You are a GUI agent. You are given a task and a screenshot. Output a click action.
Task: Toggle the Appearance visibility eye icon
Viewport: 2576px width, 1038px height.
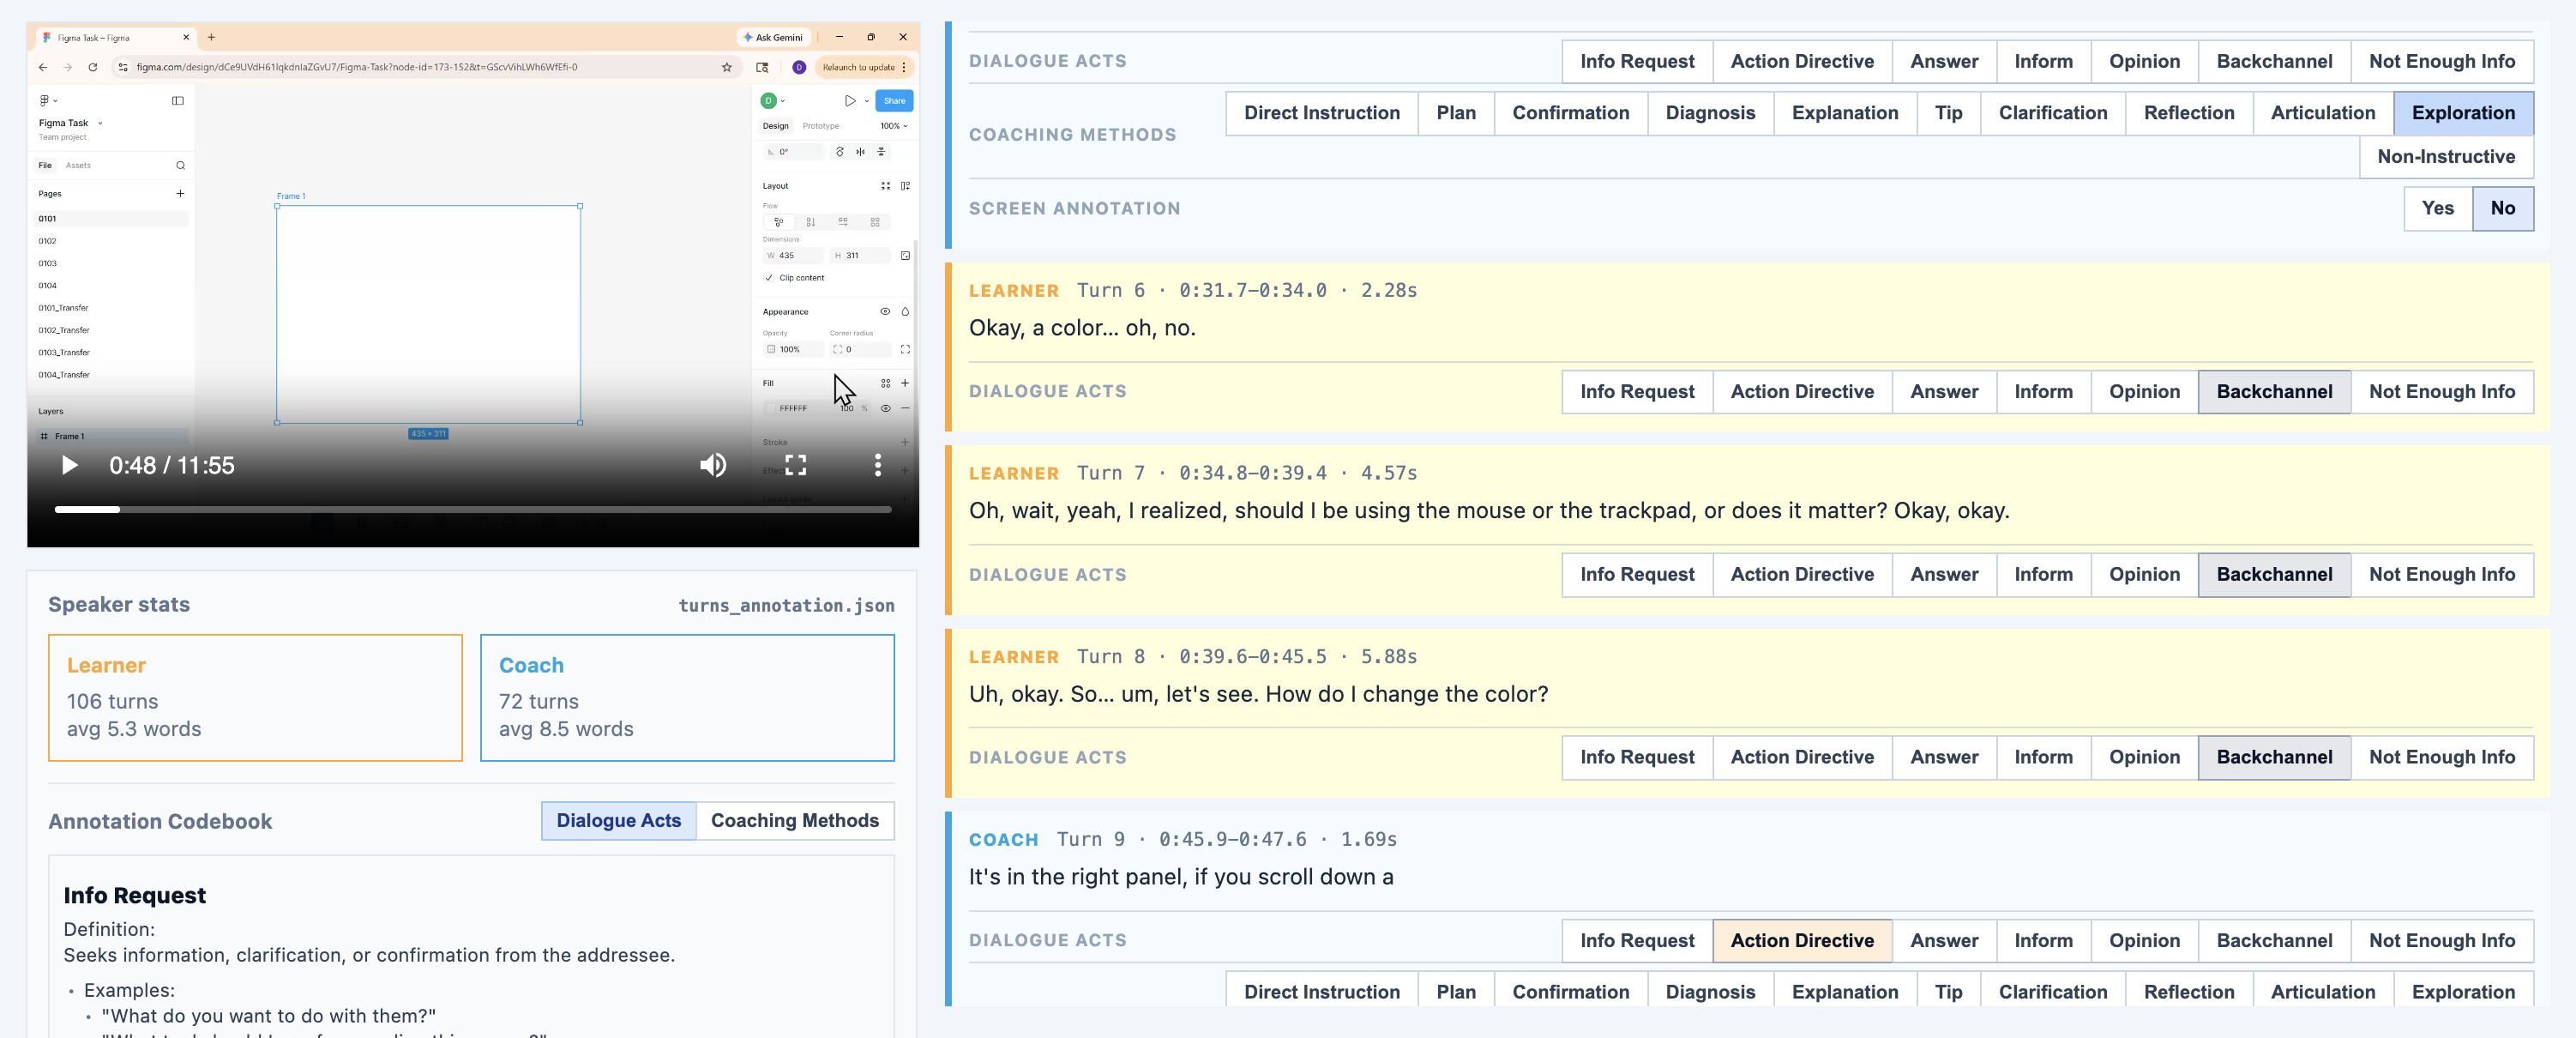click(885, 312)
